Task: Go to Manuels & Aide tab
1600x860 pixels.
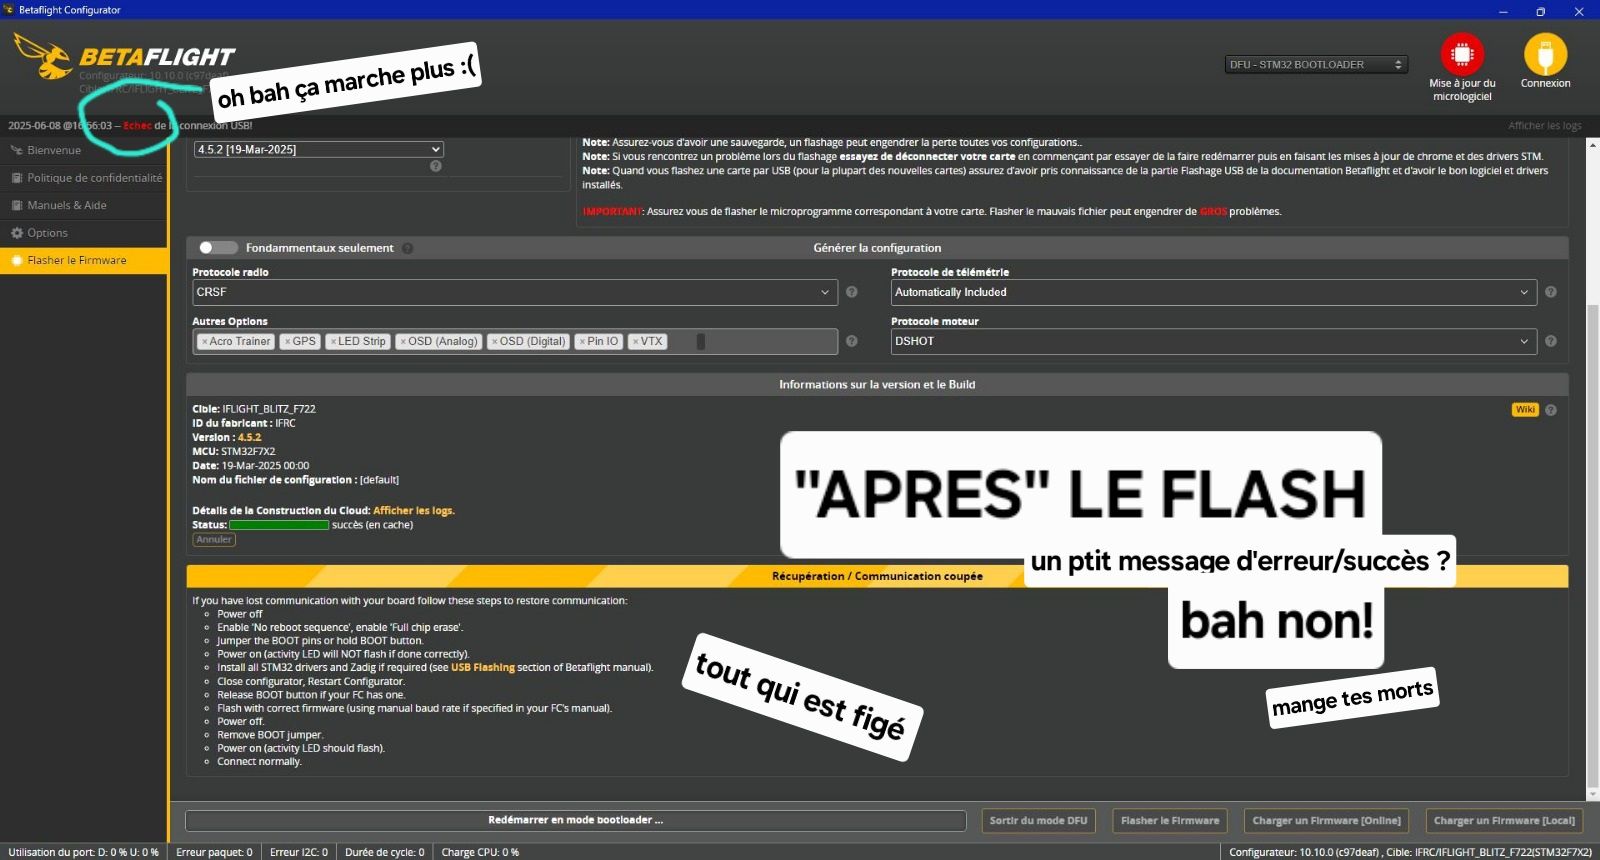Action: 66,205
